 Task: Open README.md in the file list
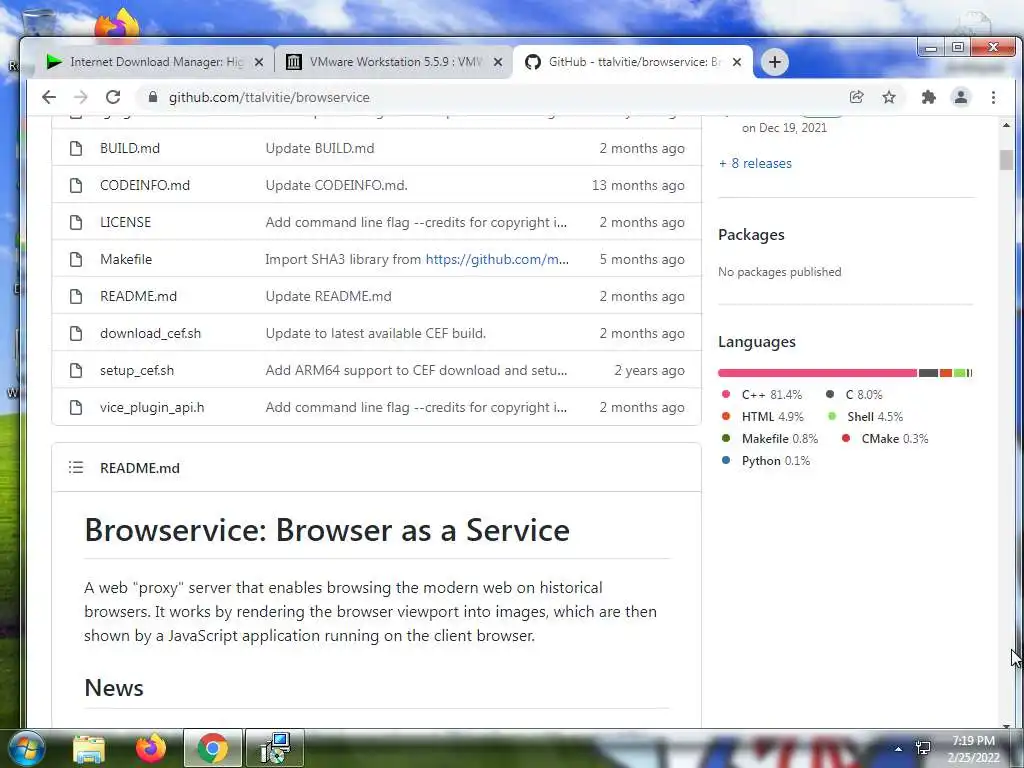tap(138, 296)
